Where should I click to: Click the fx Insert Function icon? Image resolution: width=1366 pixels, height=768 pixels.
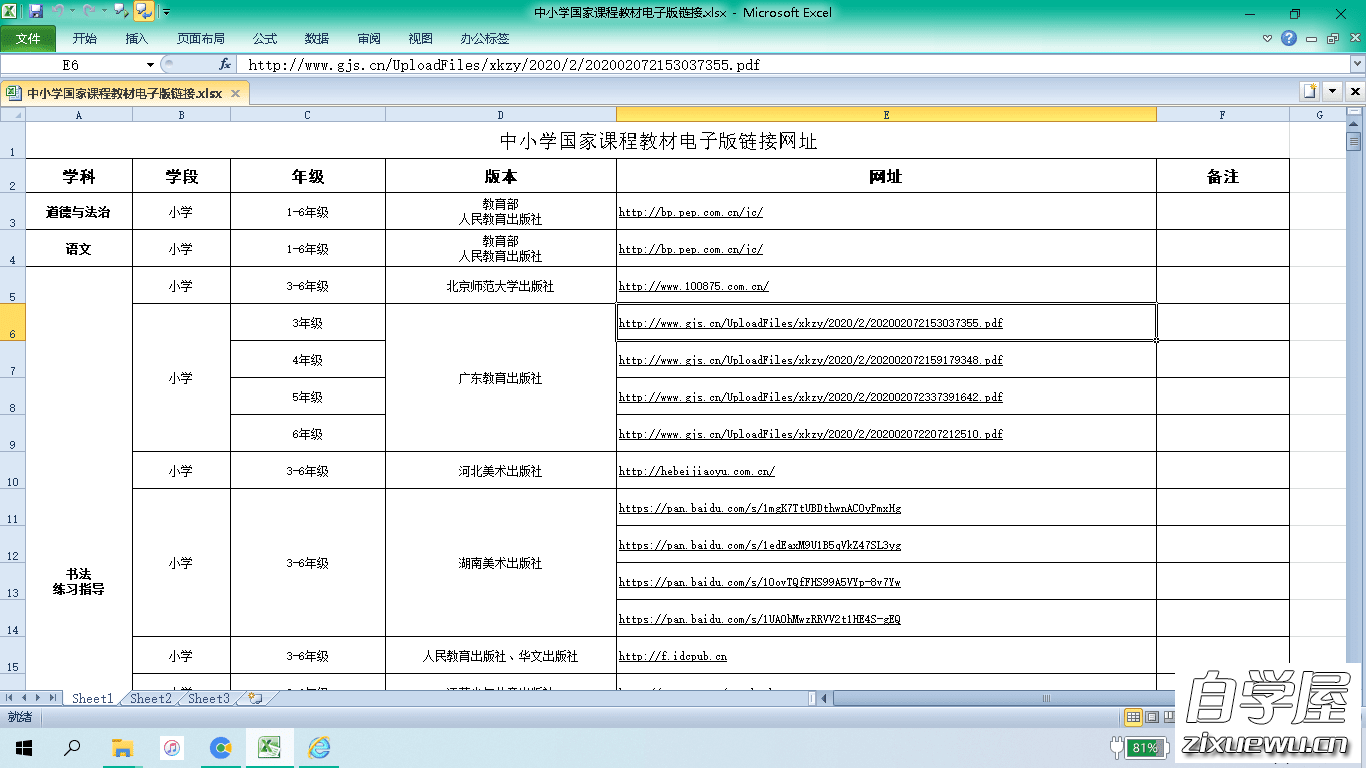[225, 64]
